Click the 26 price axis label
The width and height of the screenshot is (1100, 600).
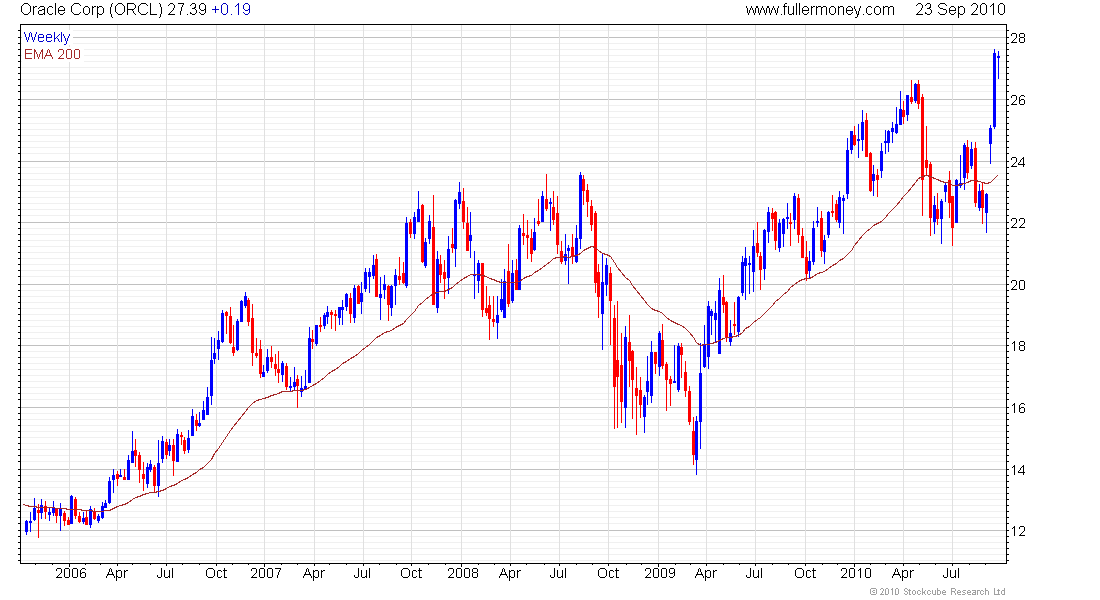pos(1017,100)
